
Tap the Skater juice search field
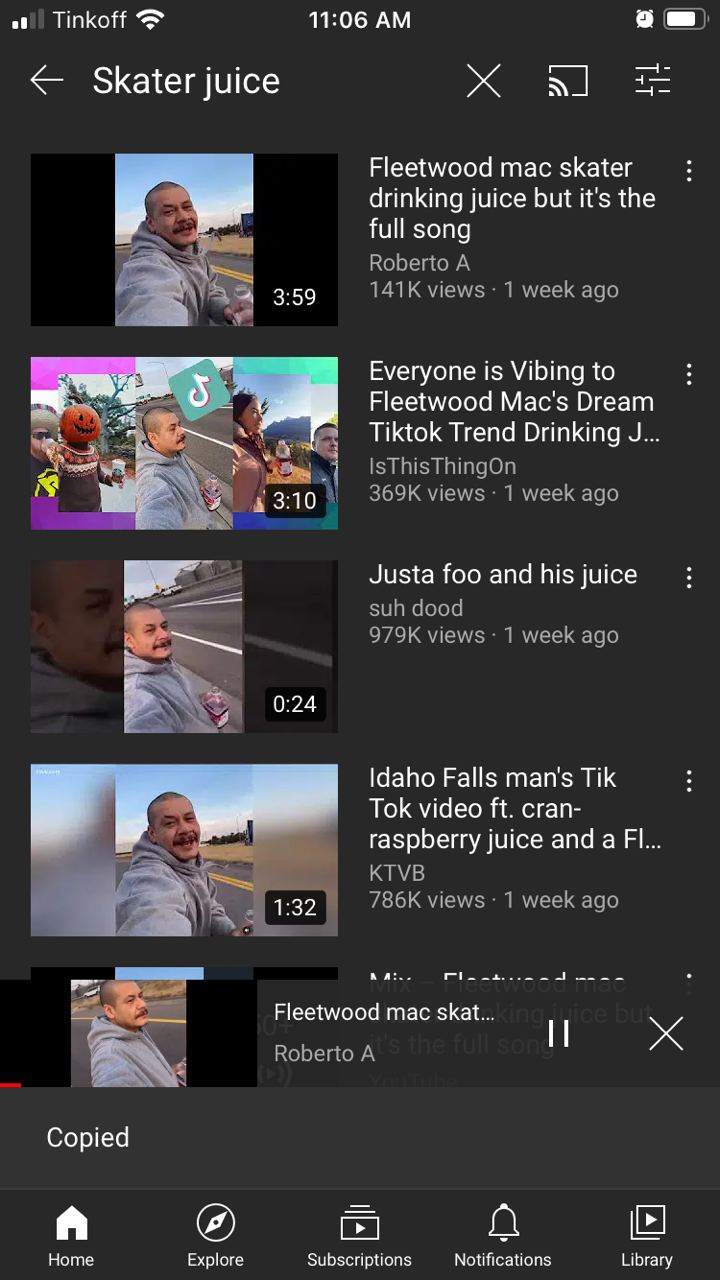[186, 81]
